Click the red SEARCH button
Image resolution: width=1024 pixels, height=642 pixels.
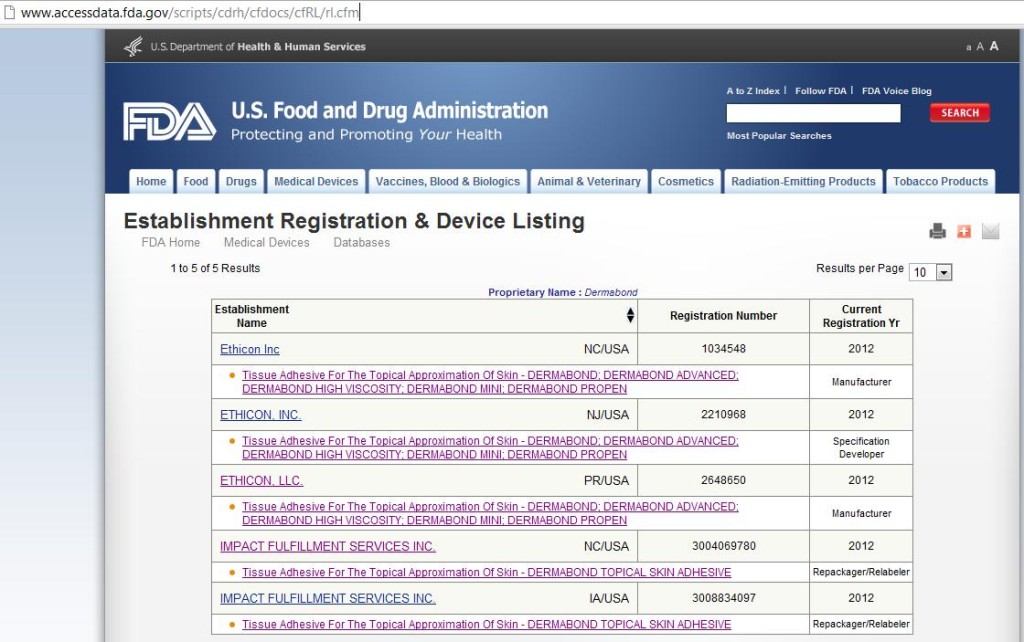coord(960,112)
